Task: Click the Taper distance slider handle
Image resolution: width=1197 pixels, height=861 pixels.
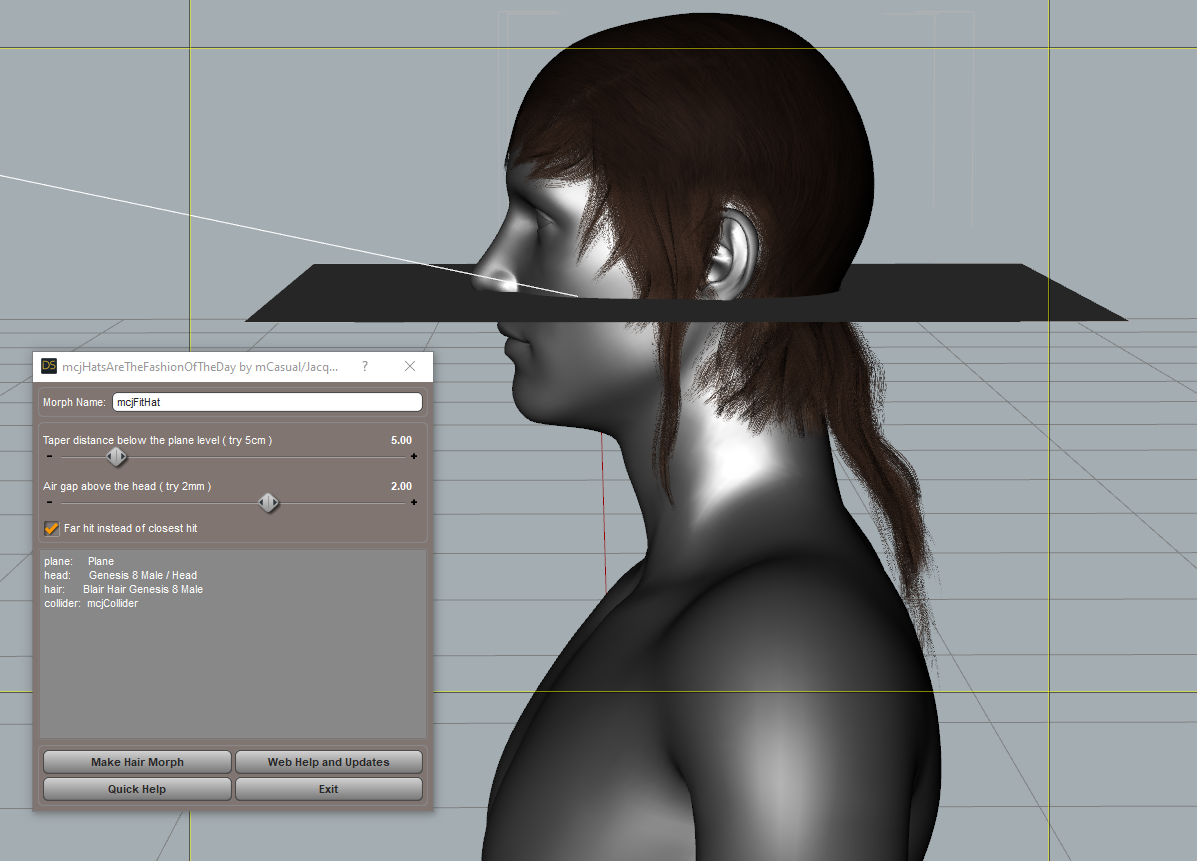Action: click(116, 457)
